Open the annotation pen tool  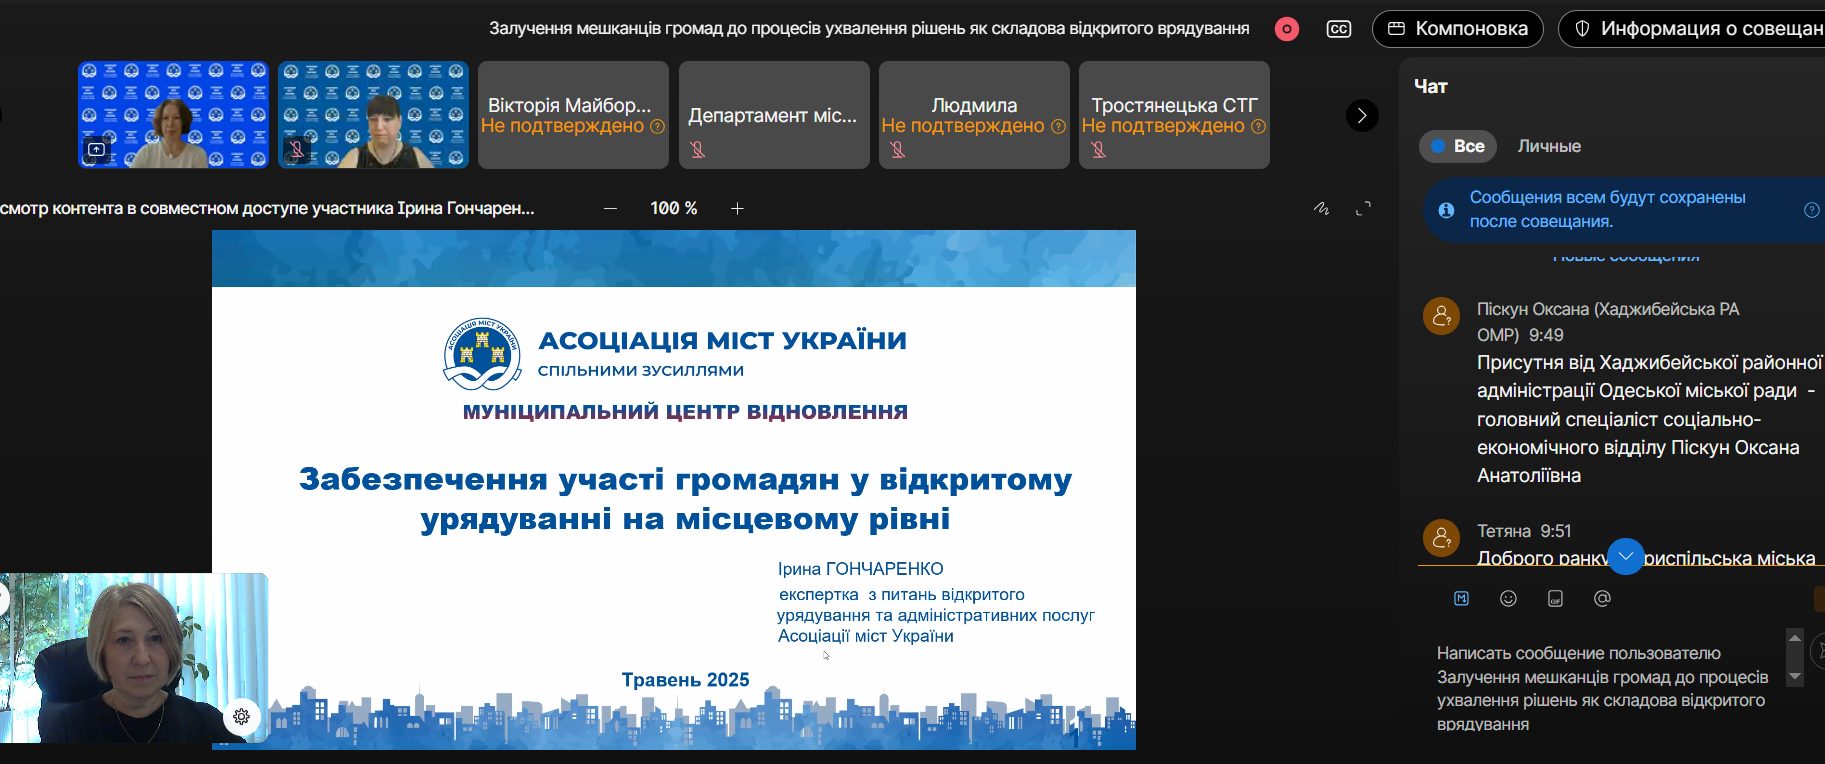(1321, 208)
